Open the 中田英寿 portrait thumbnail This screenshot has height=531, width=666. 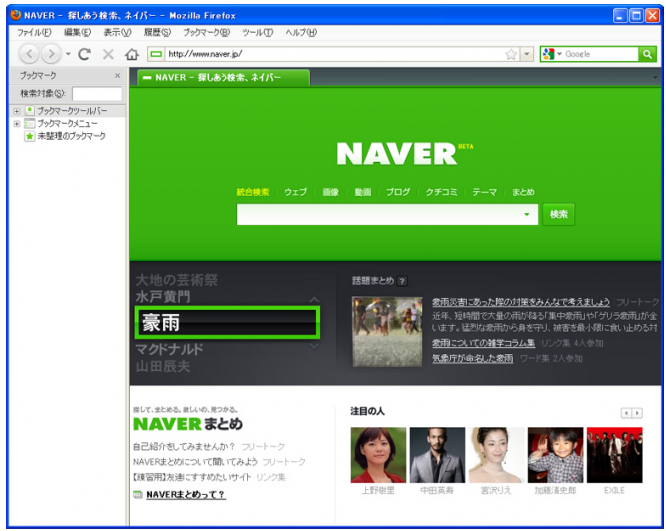(437, 455)
